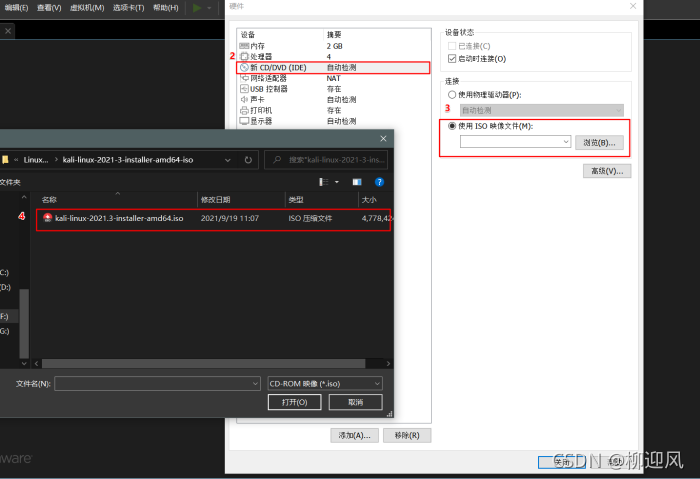Click the scroll right arrow of file list
The image size is (700, 479).
click(x=388, y=364)
